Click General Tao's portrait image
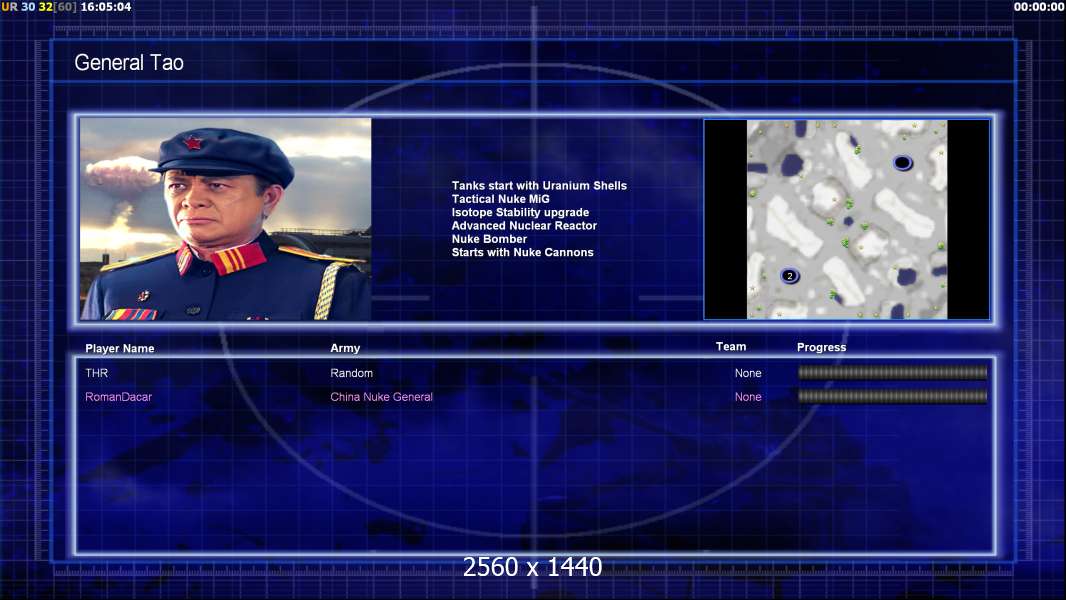The image size is (1066, 600). 226,219
